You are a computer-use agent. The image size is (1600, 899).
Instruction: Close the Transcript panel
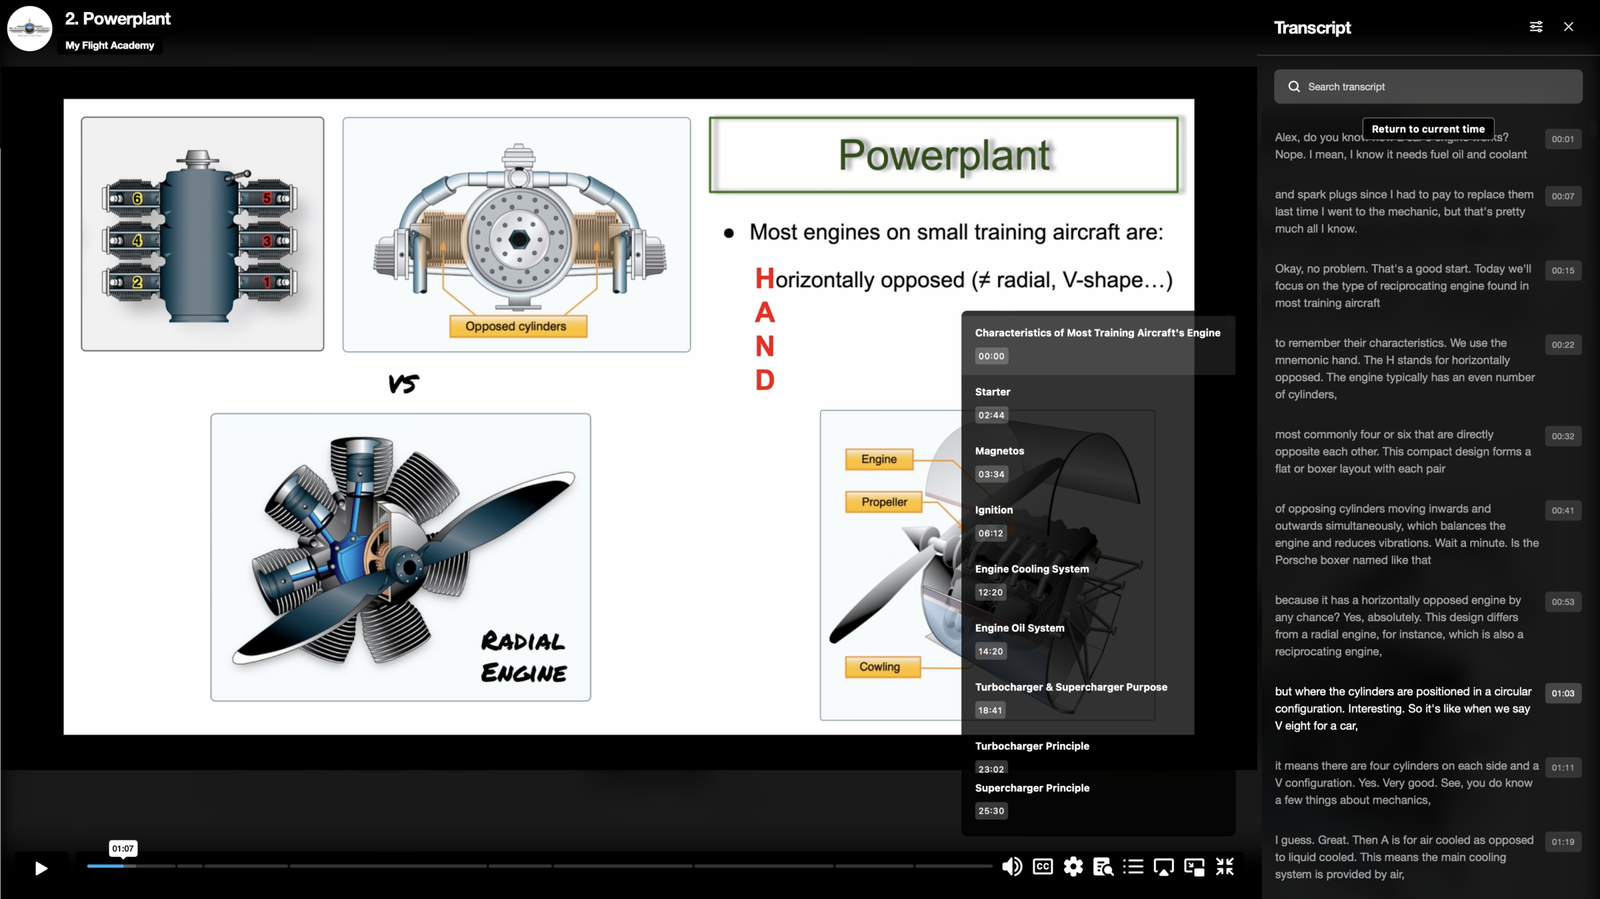[1568, 27]
